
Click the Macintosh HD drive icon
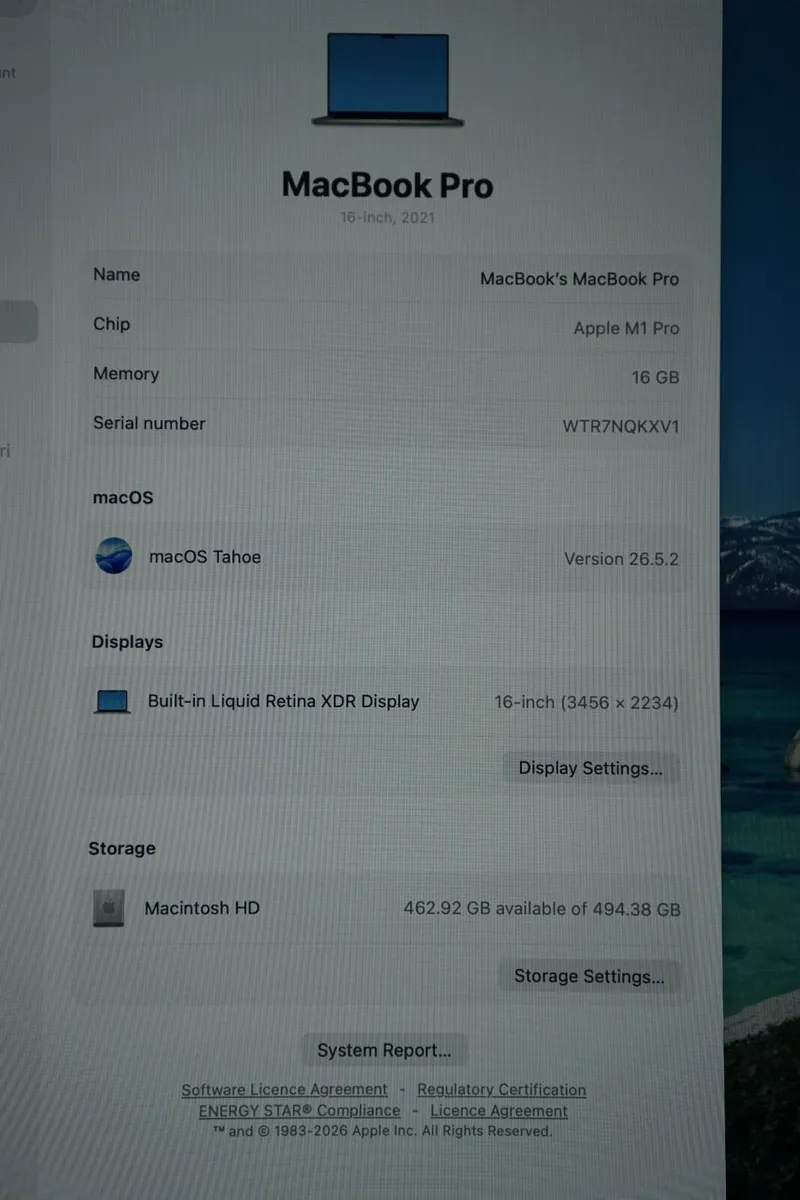click(109, 908)
